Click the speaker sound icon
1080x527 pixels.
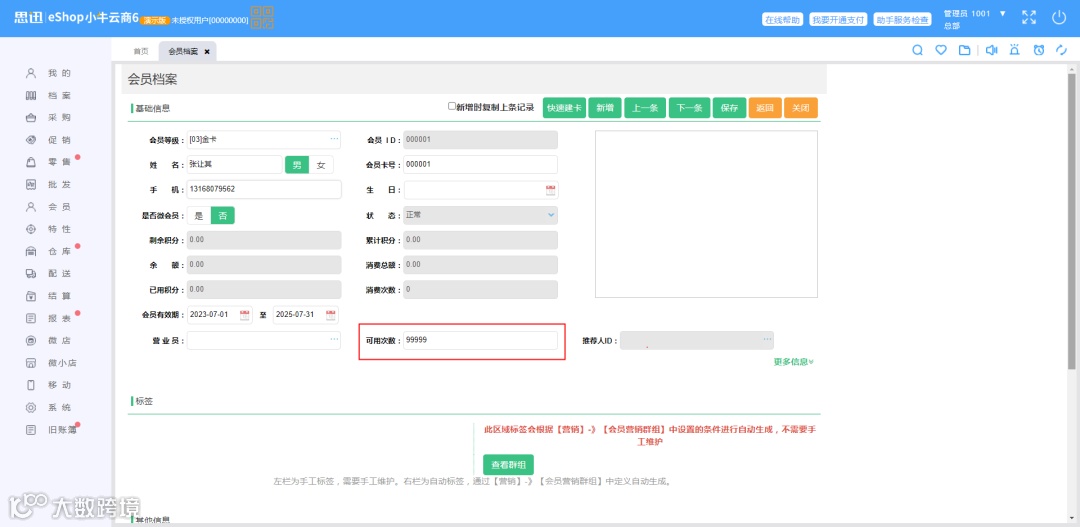(992, 50)
